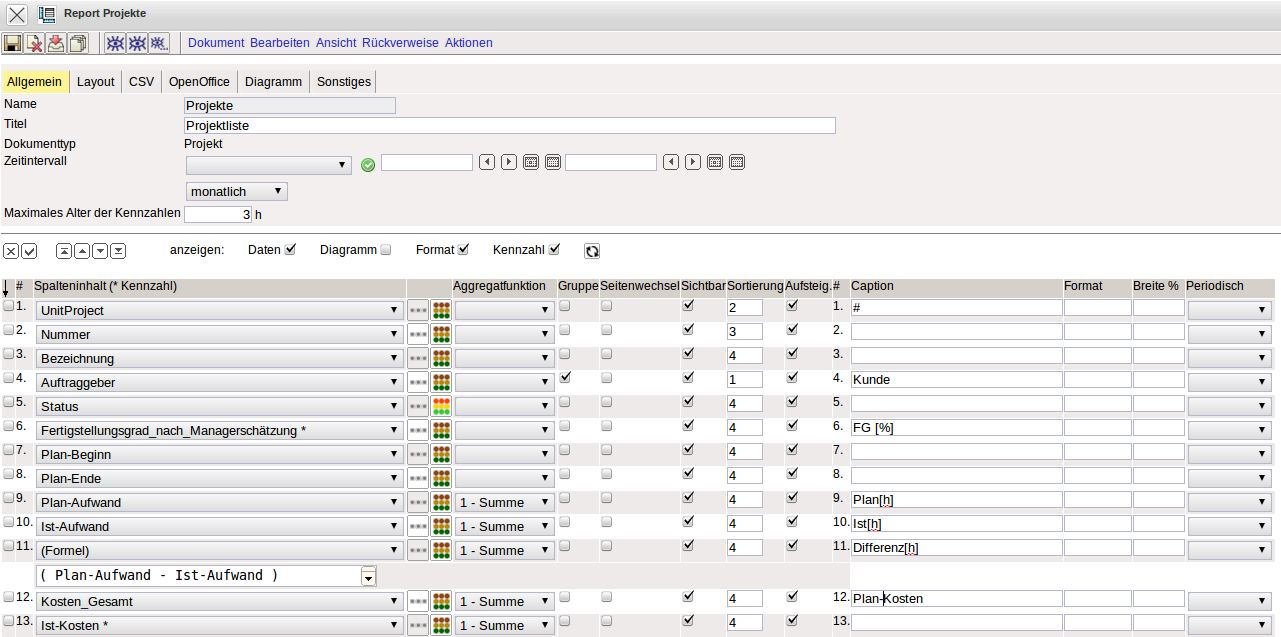Click the move-to-top arrow icon
The width and height of the screenshot is (1281, 637).
pyautogui.click(x=64, y=251)
